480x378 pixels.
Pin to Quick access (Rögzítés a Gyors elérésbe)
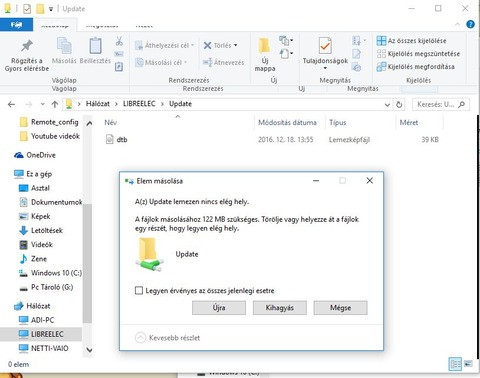tap(27, 55)
